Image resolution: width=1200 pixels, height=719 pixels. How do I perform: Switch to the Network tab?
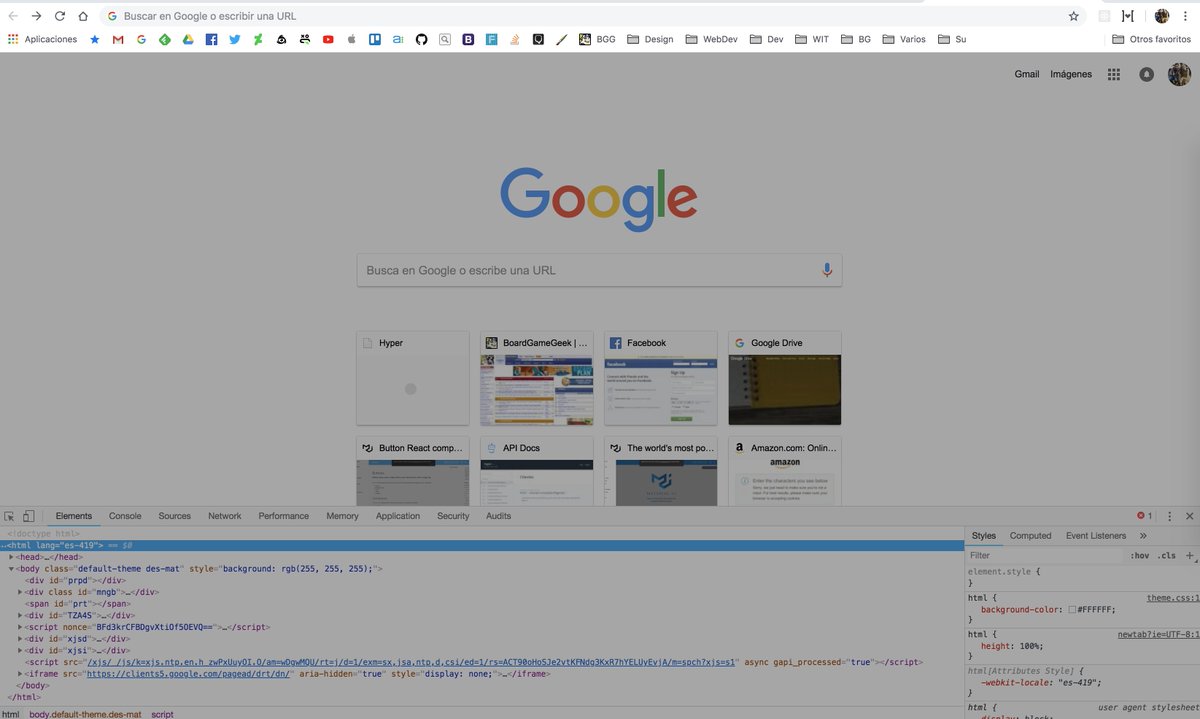(x=224, y=516)
